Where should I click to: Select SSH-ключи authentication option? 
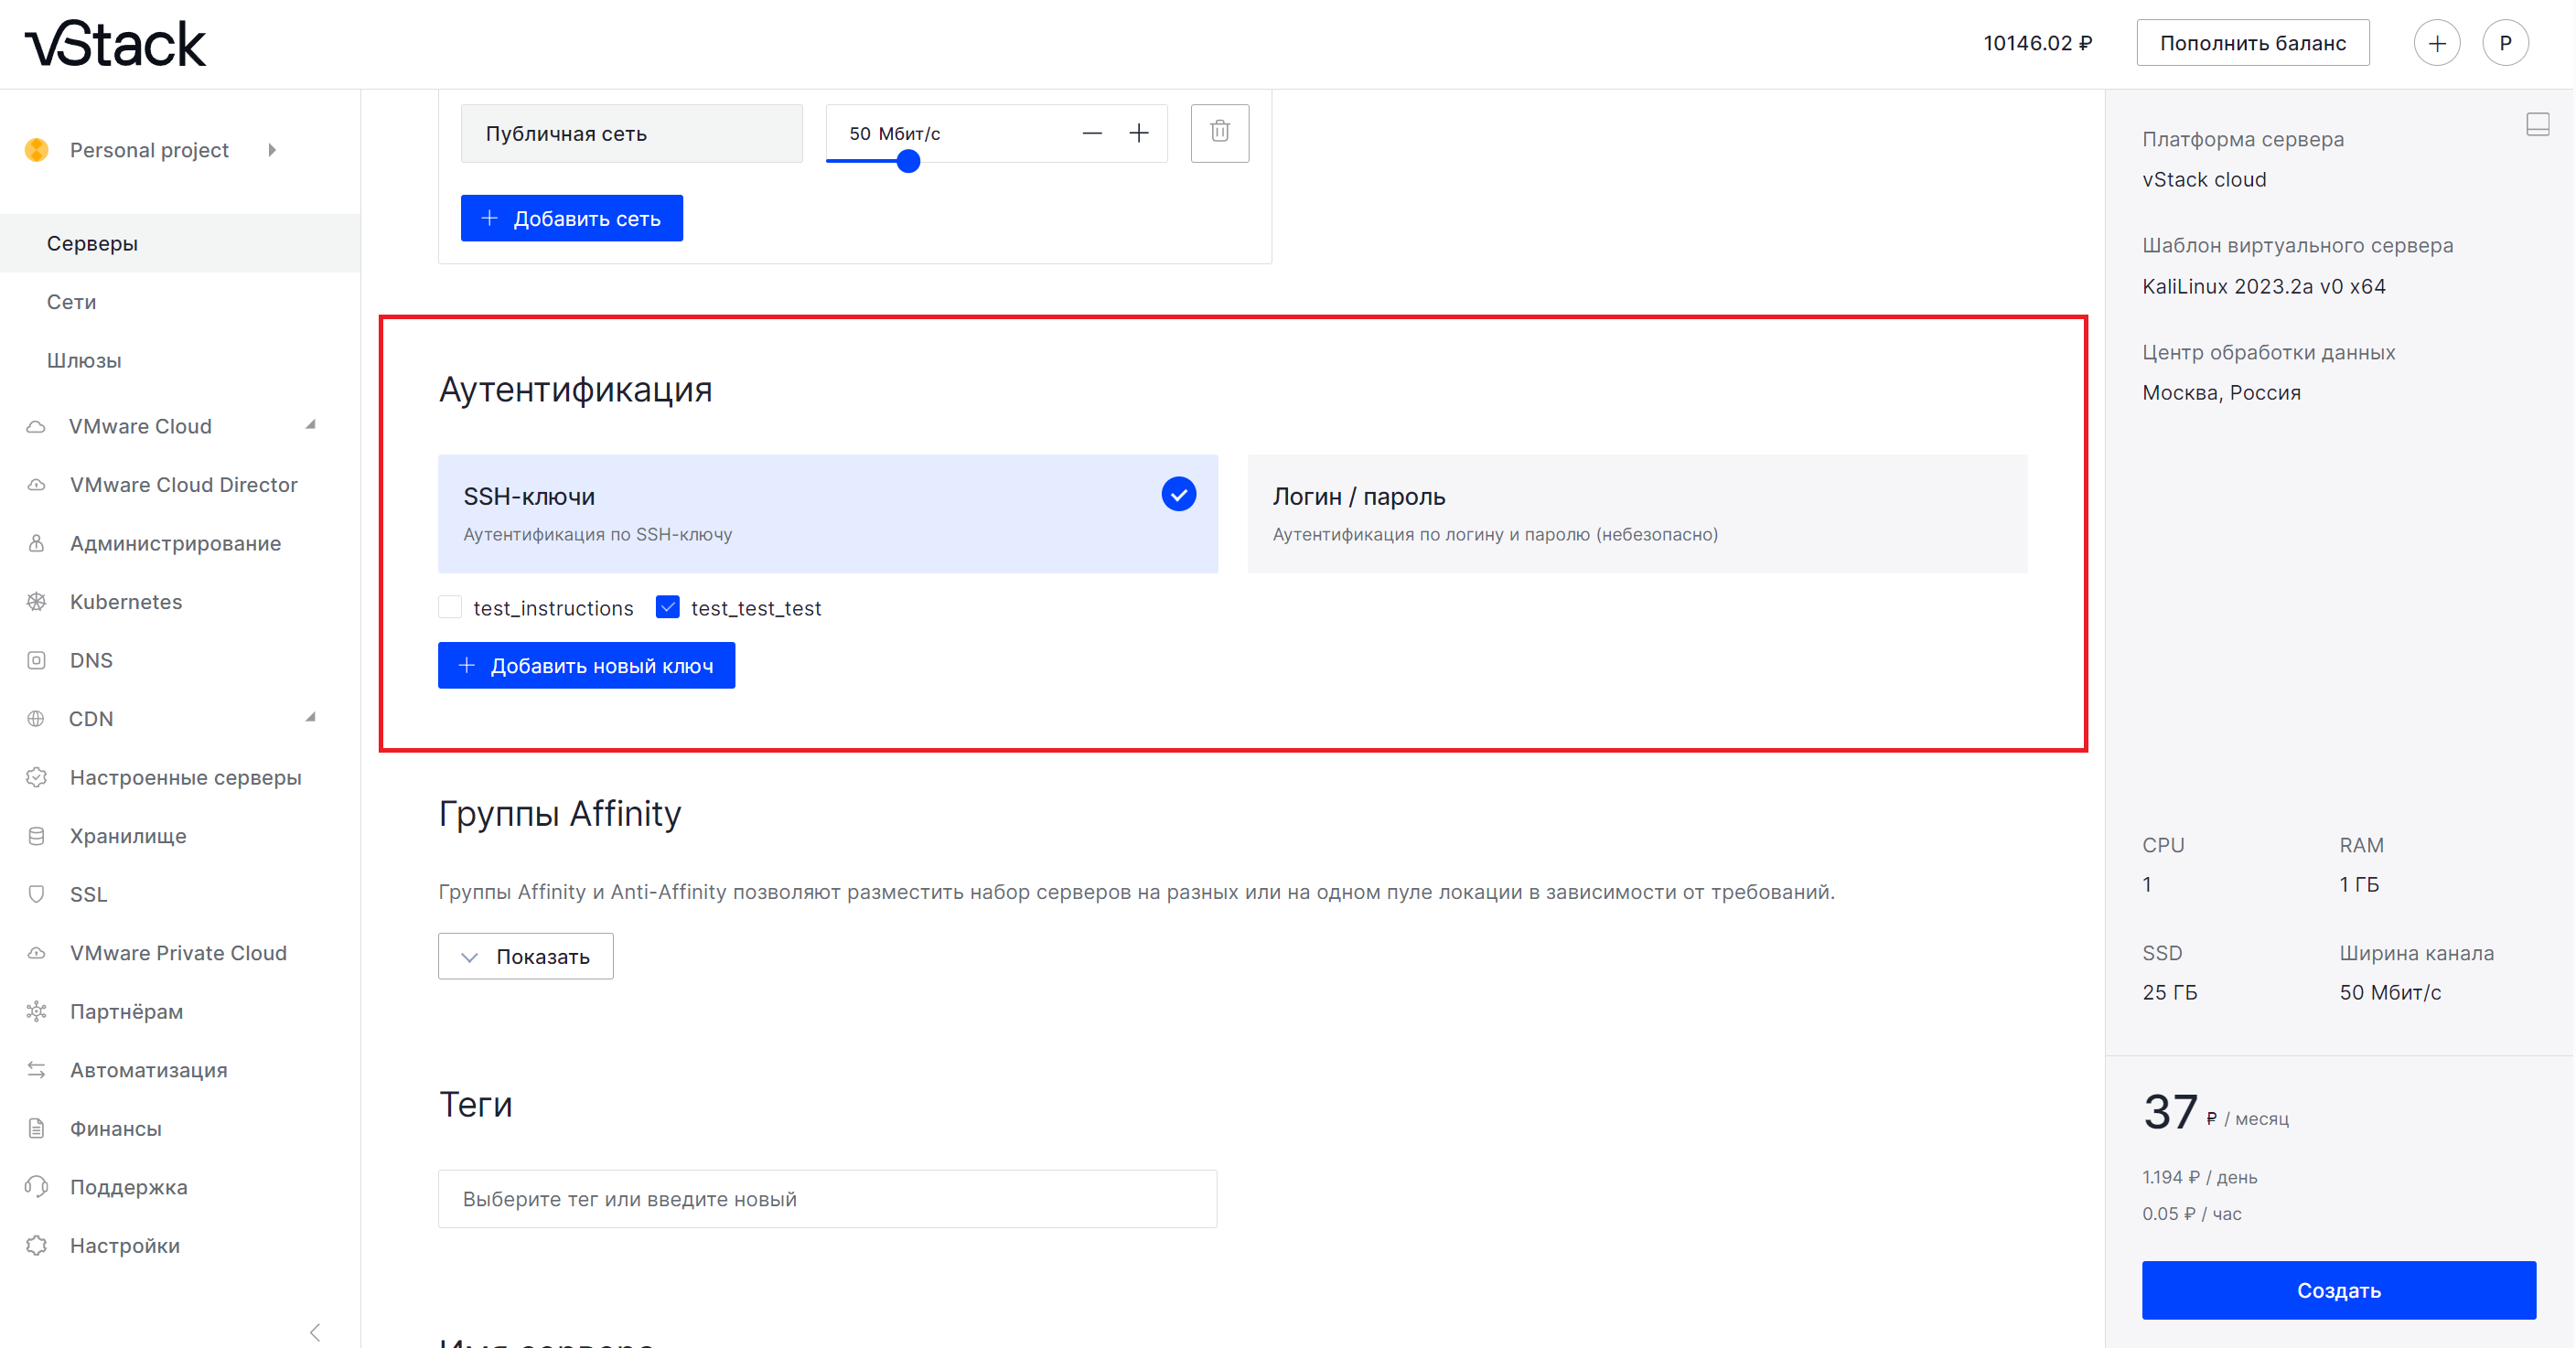(827, 514)
